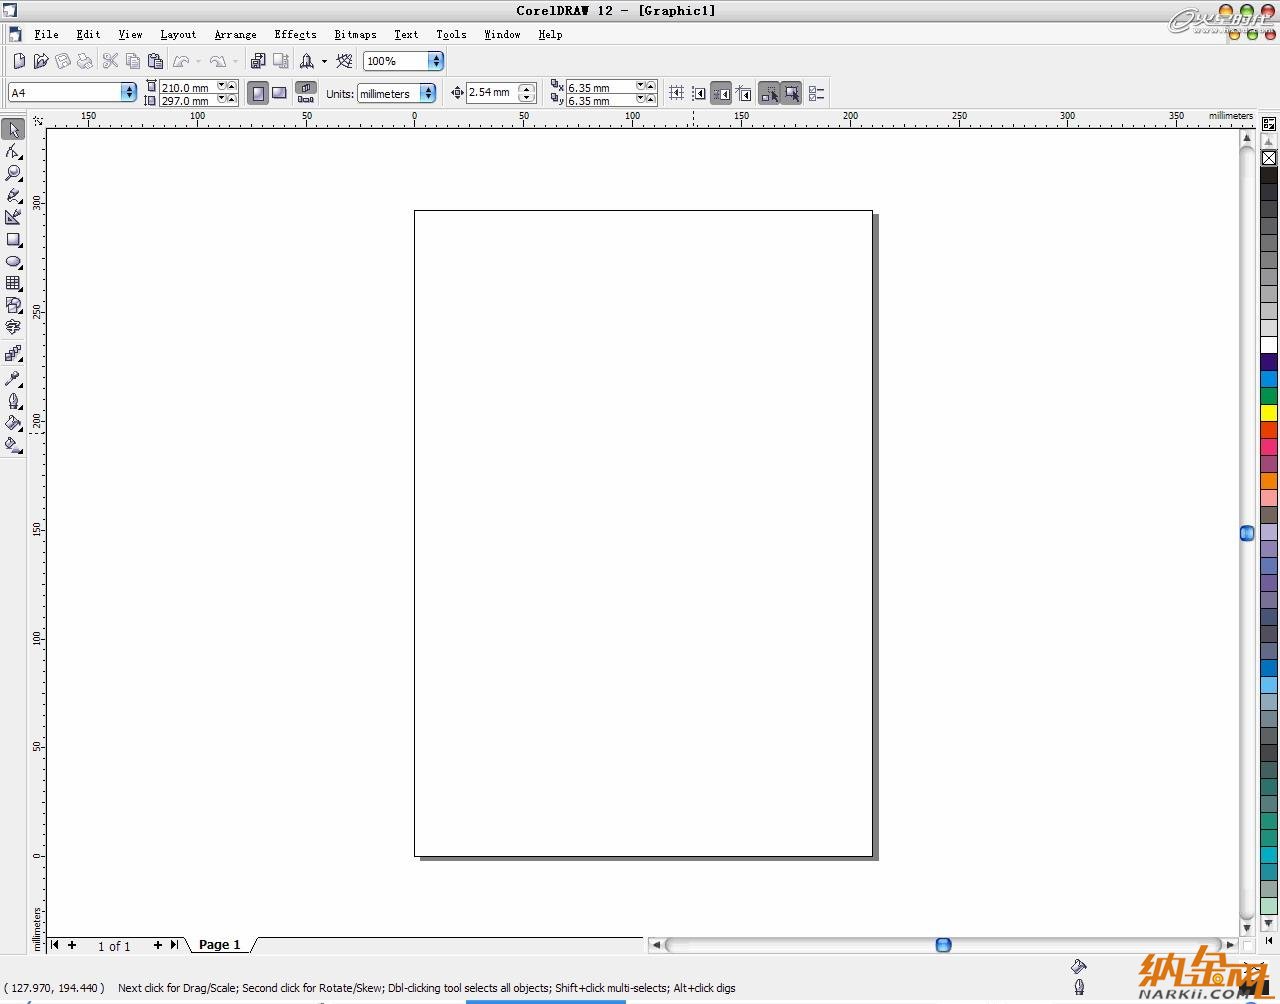Select the Page 1 tab

[219, 944]
